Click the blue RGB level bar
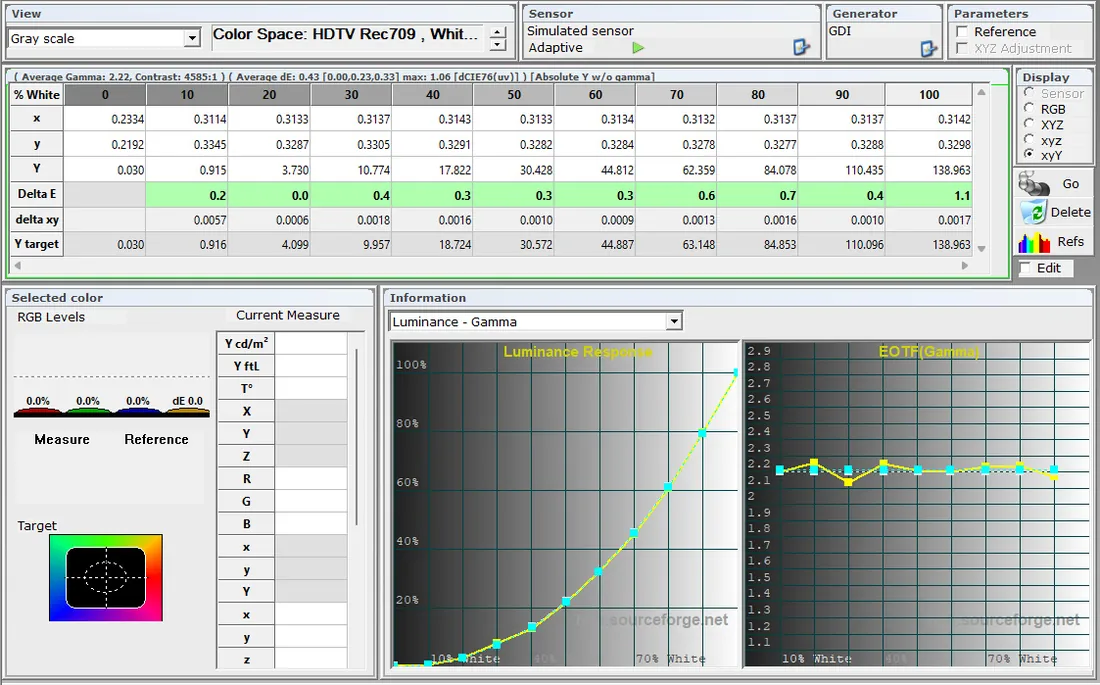 click(x=138, y=413)
